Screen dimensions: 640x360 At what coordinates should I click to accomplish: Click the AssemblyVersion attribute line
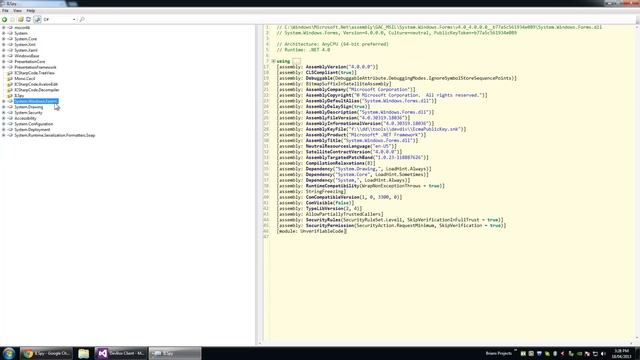coord(327,67)
